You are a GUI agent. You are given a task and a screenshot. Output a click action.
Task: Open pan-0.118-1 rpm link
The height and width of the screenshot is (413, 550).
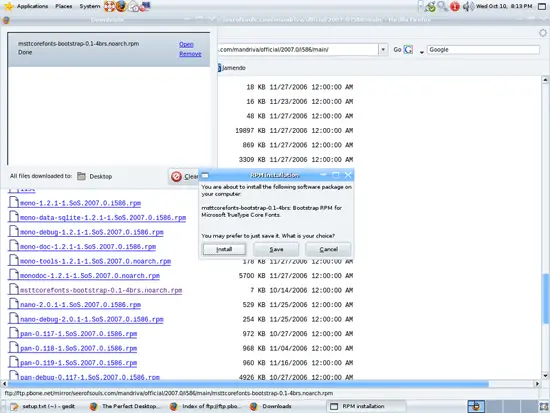[78, 348]
